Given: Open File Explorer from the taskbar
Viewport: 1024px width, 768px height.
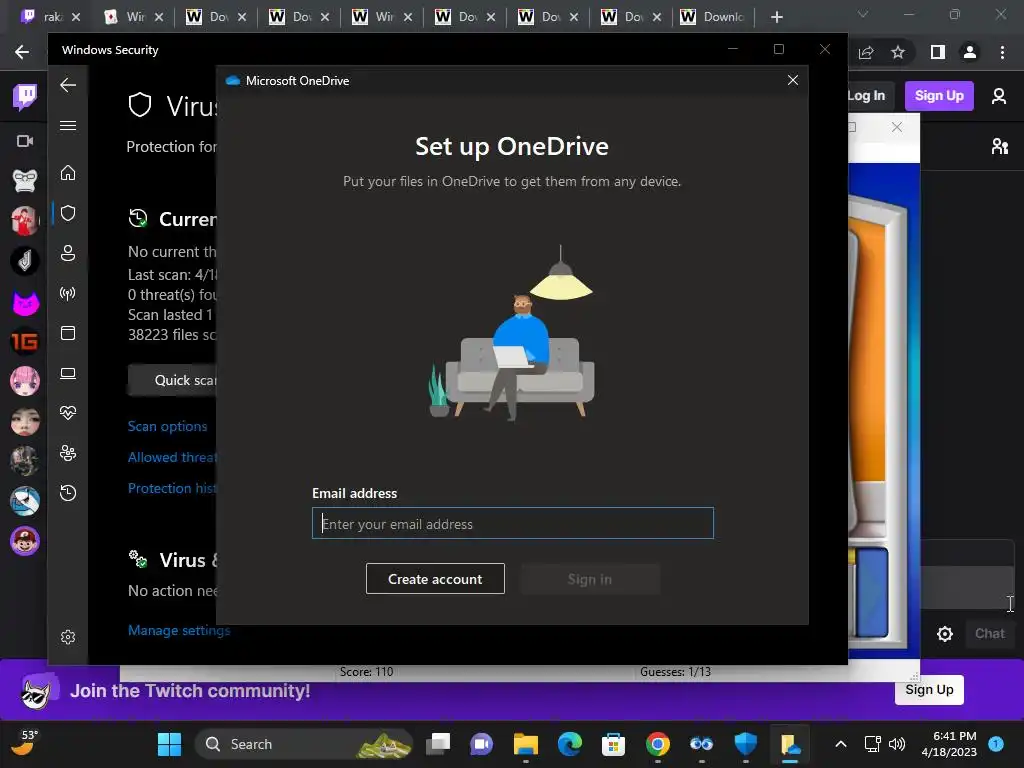Looking at the screenshot, I should click(526, 744).
